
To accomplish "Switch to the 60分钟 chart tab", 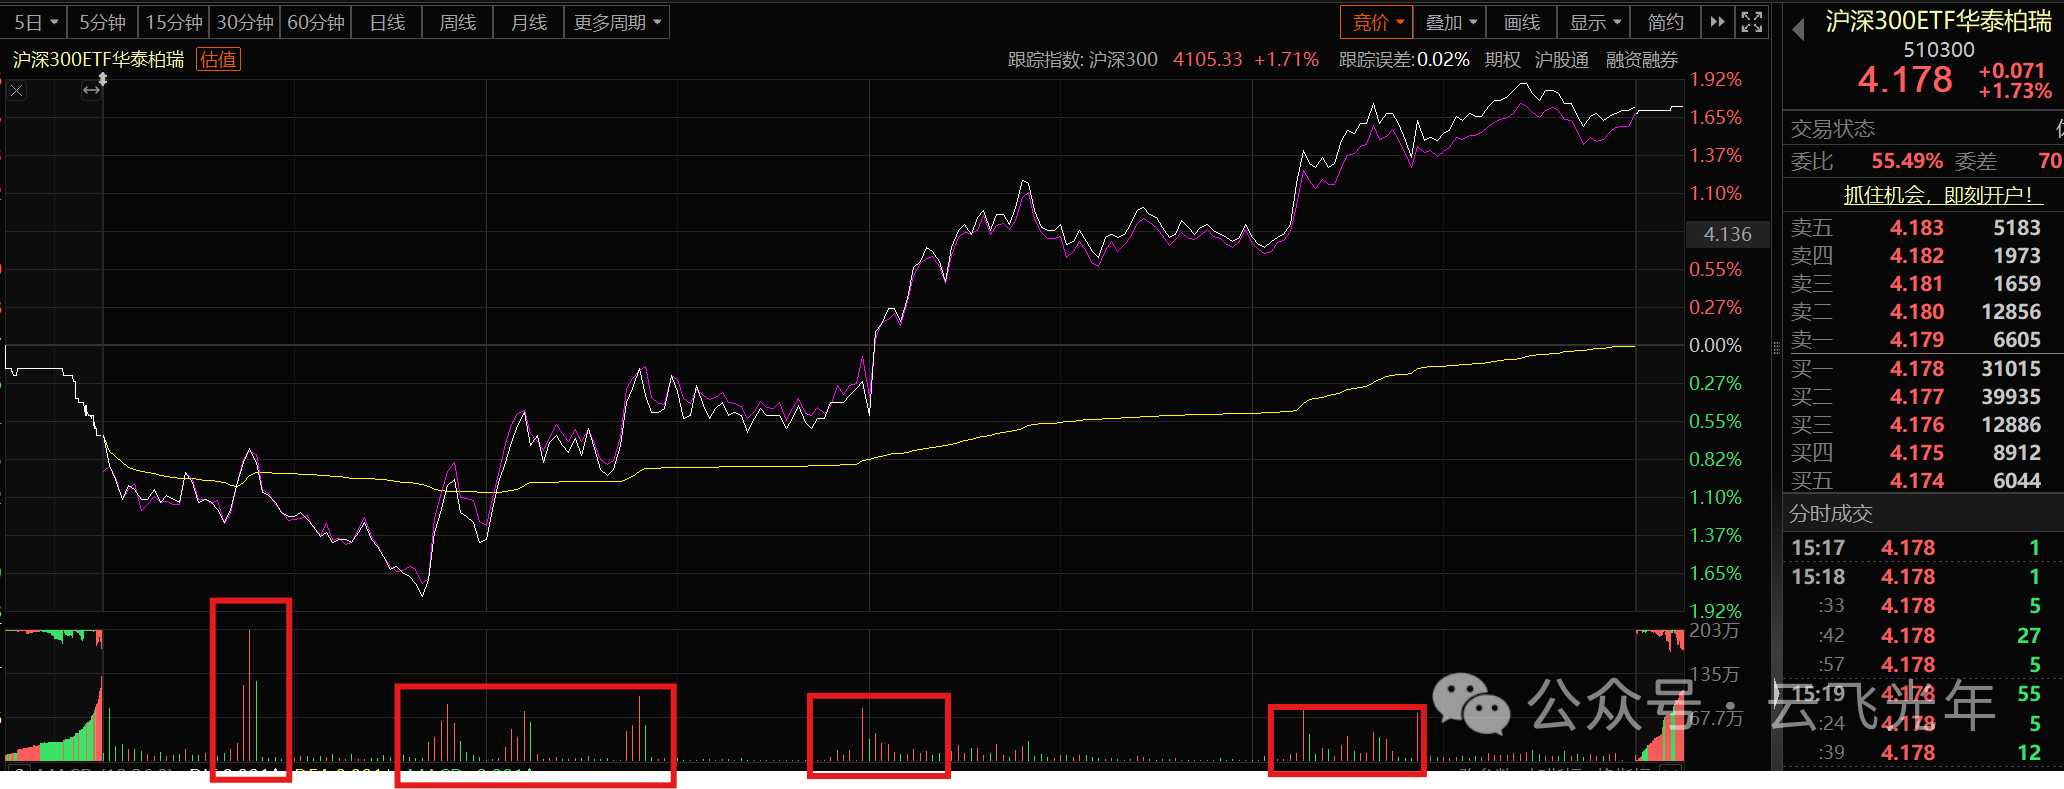I will (x=316, y=22).
